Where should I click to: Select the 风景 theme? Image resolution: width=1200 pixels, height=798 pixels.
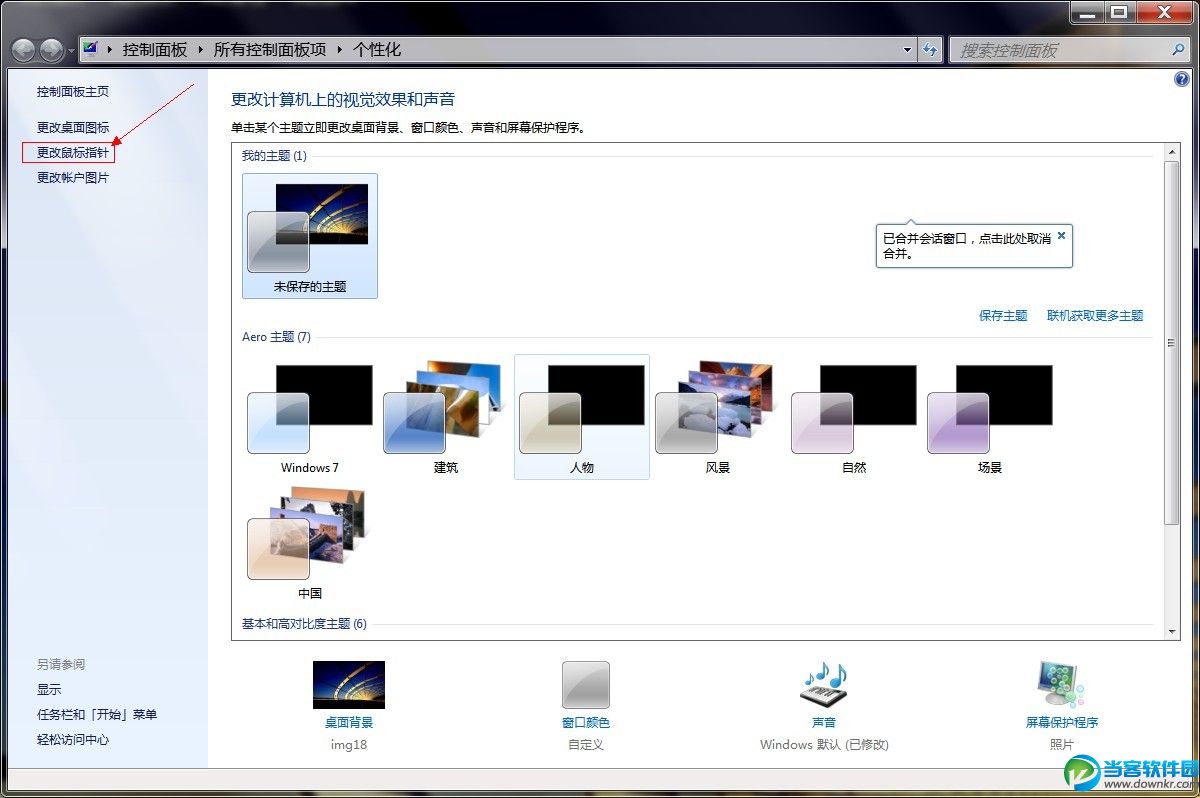click(x=718, y=417)
